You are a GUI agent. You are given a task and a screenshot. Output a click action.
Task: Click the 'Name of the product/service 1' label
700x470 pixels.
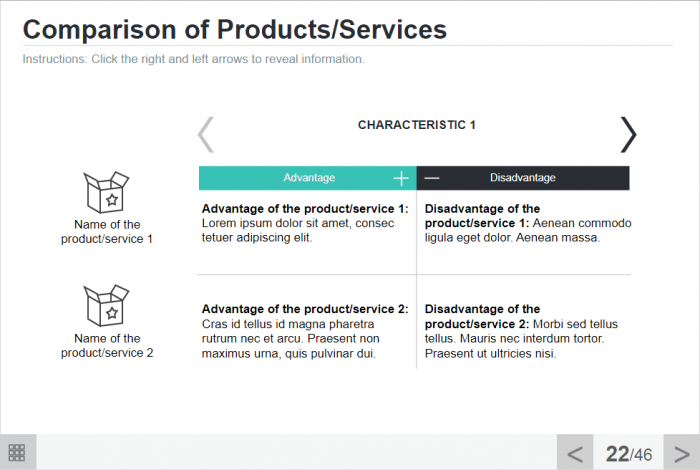tap(107, 232)
